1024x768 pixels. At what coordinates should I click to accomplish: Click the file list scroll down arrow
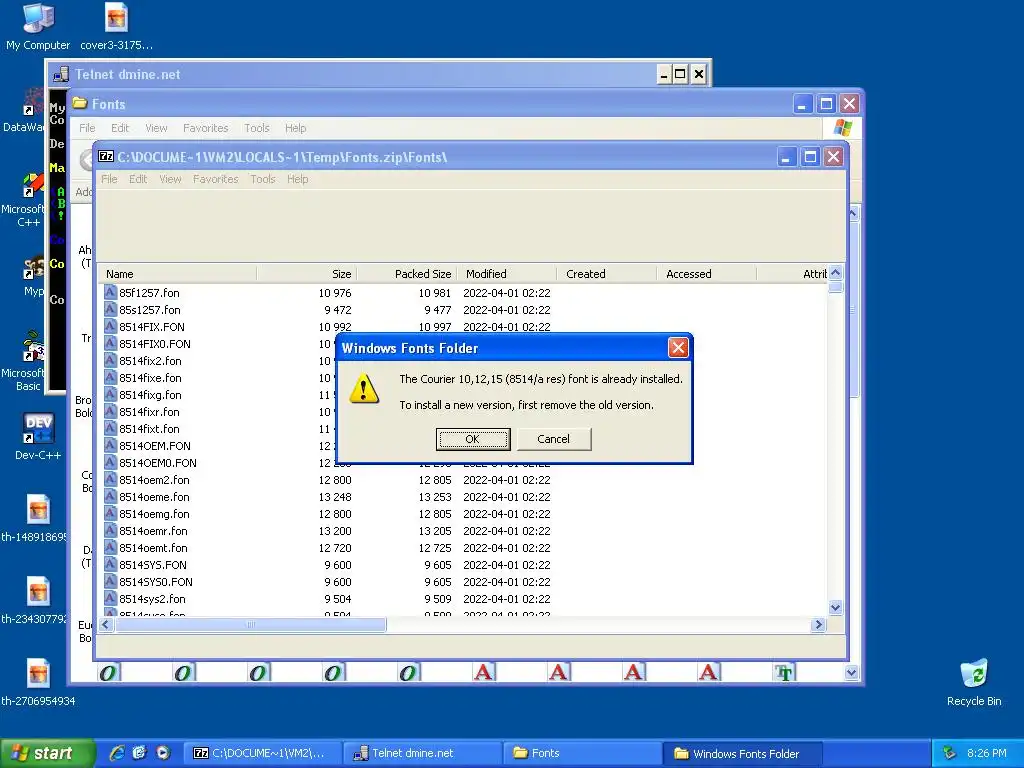[x=835, y=607]
